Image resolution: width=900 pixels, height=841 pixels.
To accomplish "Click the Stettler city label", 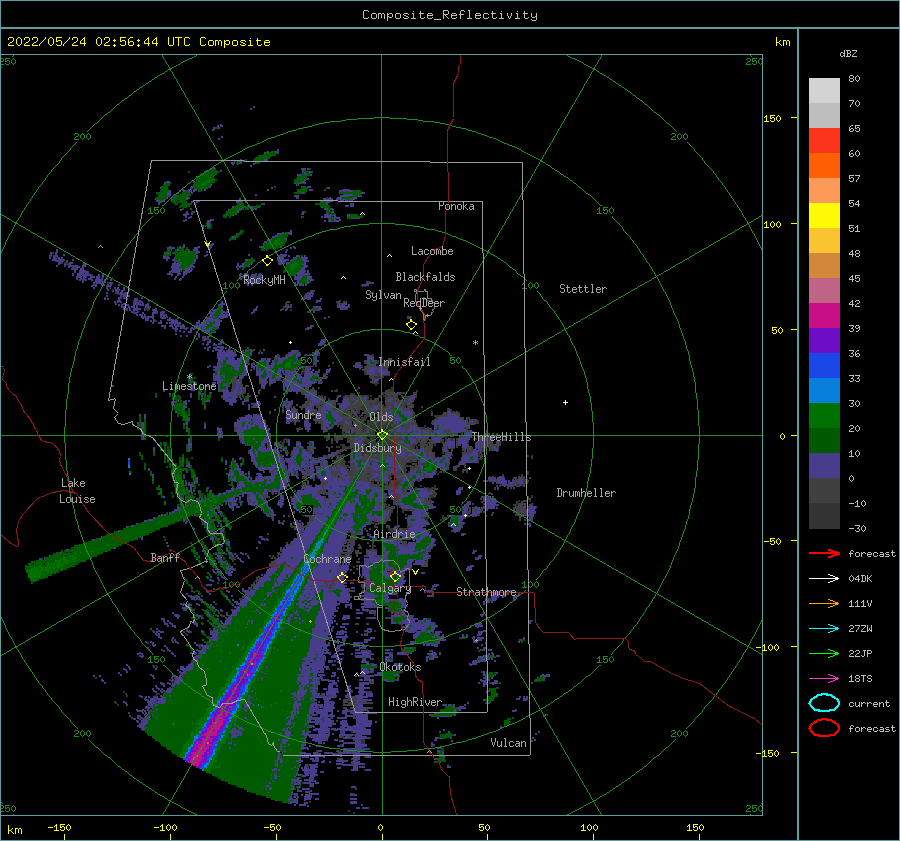I will pos(583,289).
